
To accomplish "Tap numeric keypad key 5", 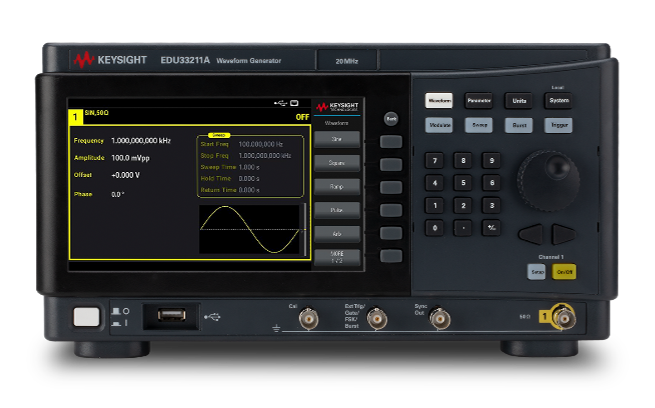I will tap(463, 183).
